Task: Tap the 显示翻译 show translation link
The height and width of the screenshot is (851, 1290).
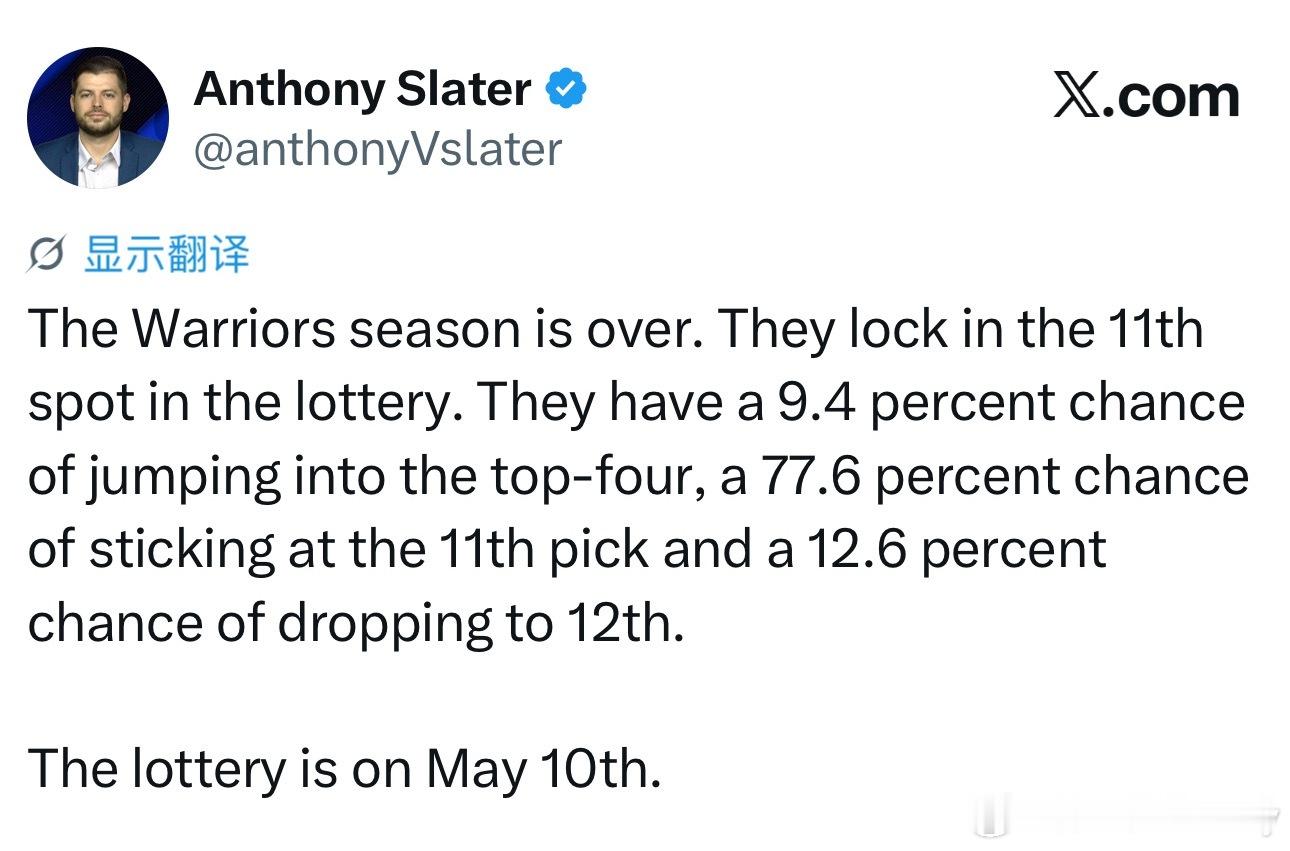Action: pyautogui.click(x=165, y=255)
